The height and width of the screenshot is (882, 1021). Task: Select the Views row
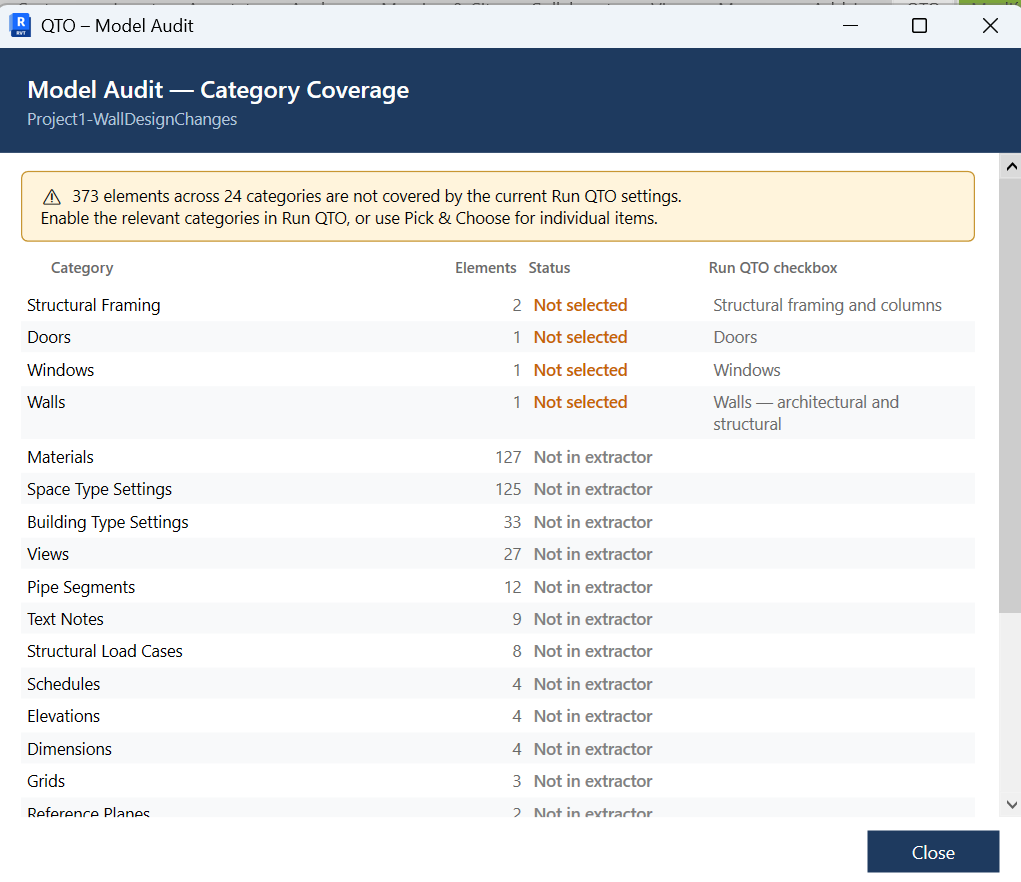click(x=498, y=554)
